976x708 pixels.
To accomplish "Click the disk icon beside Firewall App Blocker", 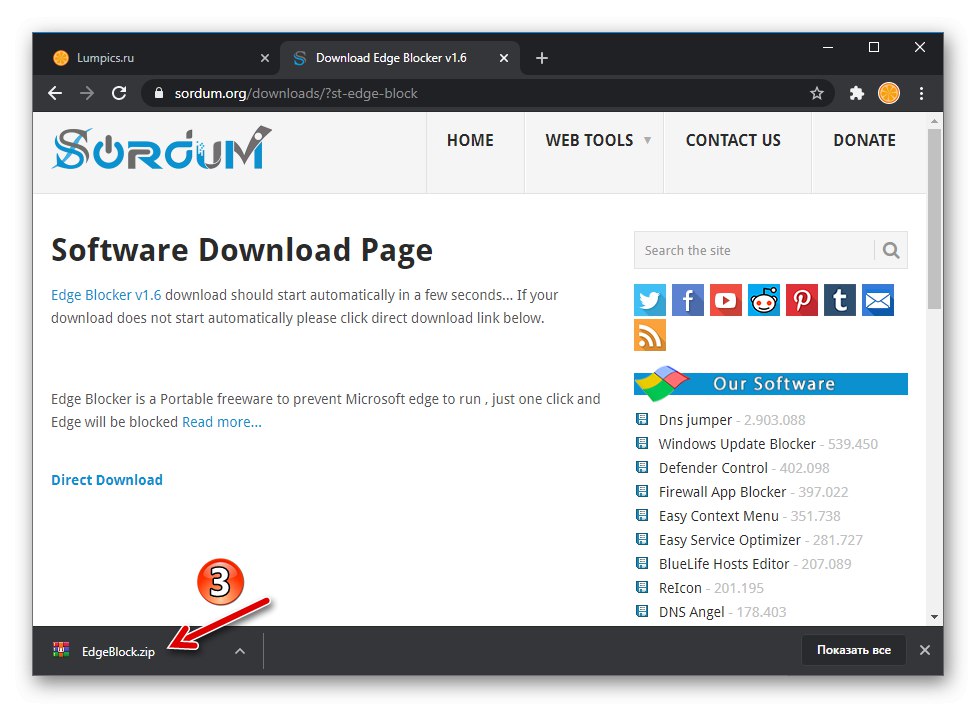I will 642,491.
